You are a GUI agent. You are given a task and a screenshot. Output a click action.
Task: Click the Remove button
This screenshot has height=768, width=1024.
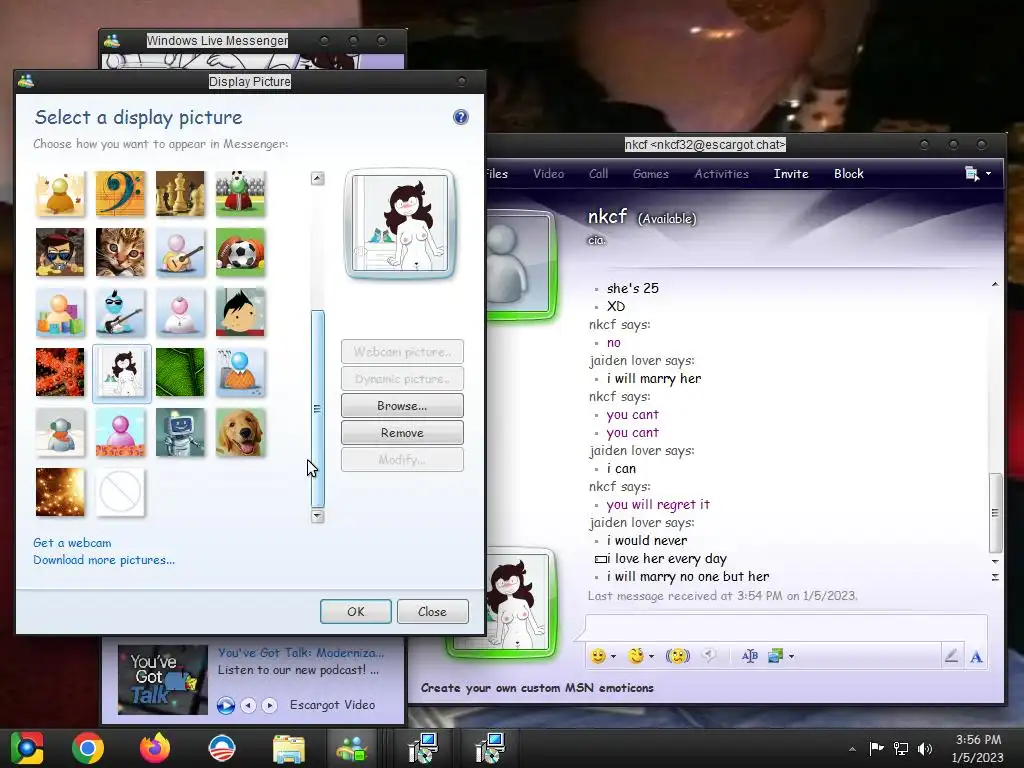(x=402, y=433)
